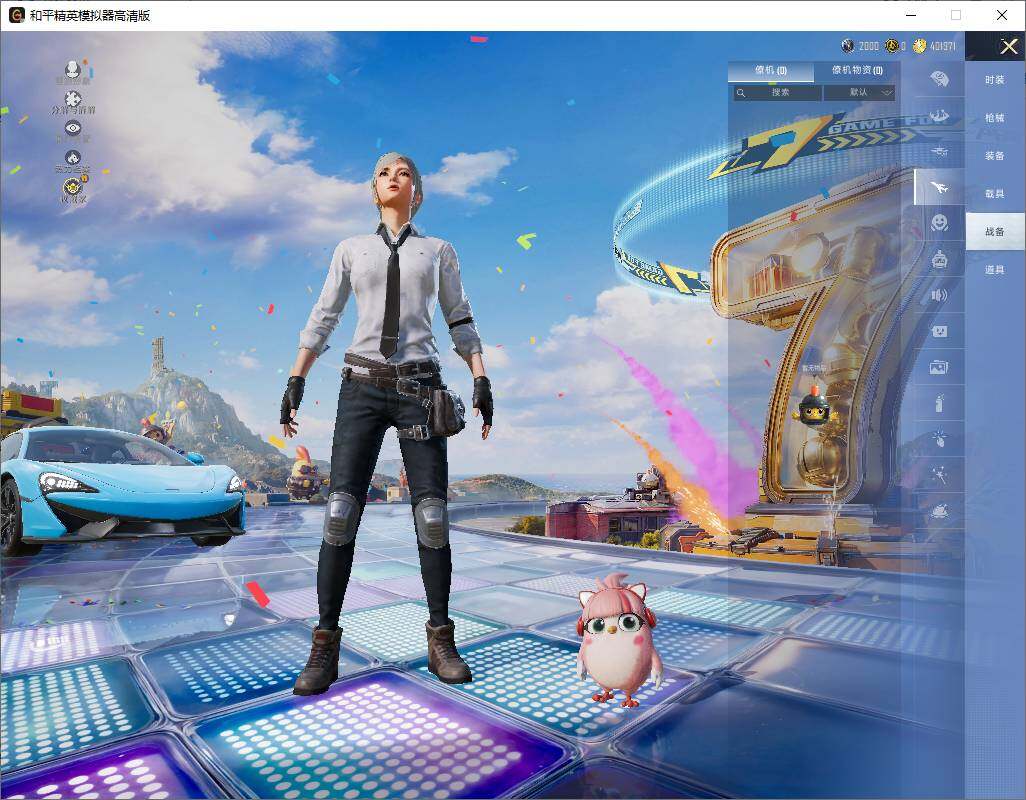Click the 2000 silver currency icon
This screenshot has width=1026, height=800.
click(x=848, y=46)
